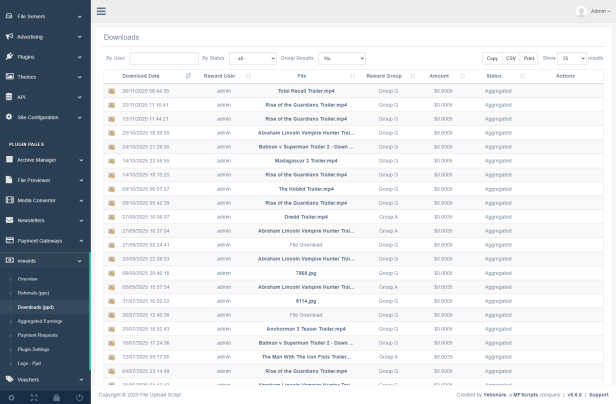Click the settings gear in sidebar footer

point(11,397)
